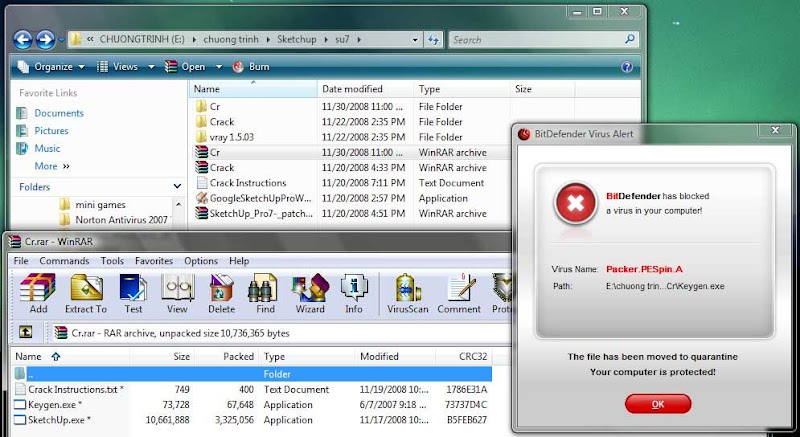Click the Explorer help question mark icon
800x437 pixels.
(x=627, y=67)
